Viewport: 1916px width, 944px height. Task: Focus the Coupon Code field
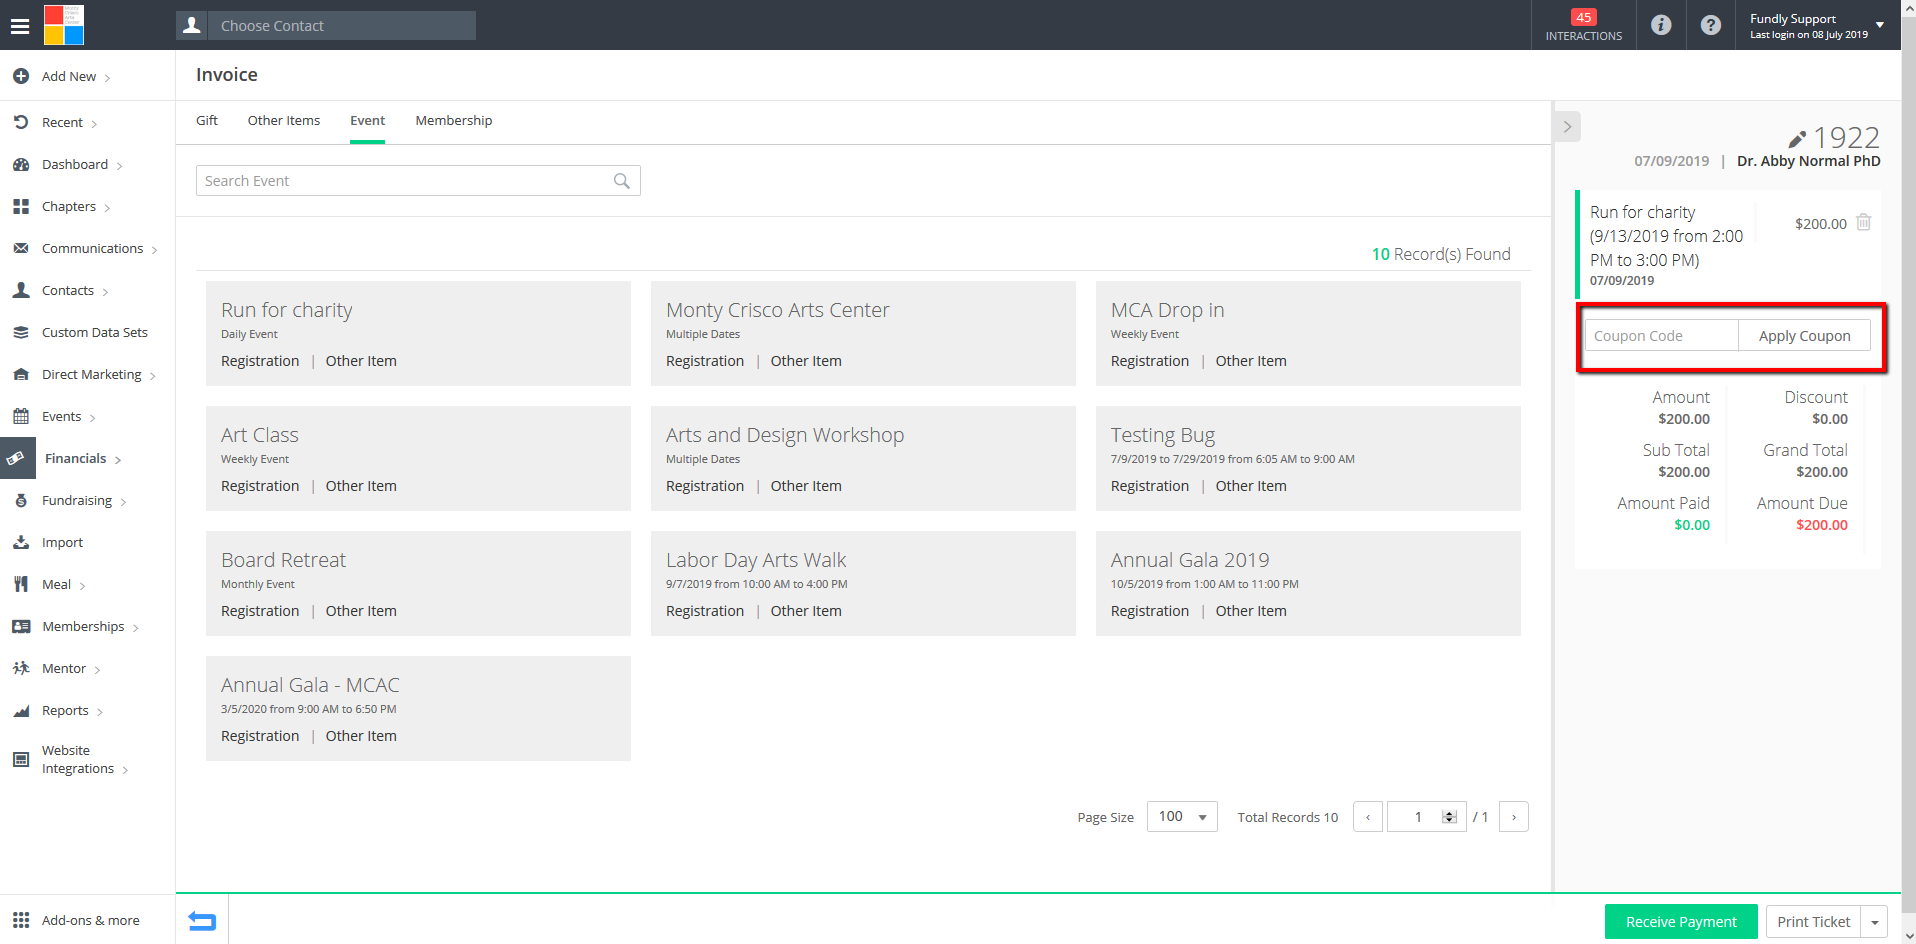(1662, 336)
